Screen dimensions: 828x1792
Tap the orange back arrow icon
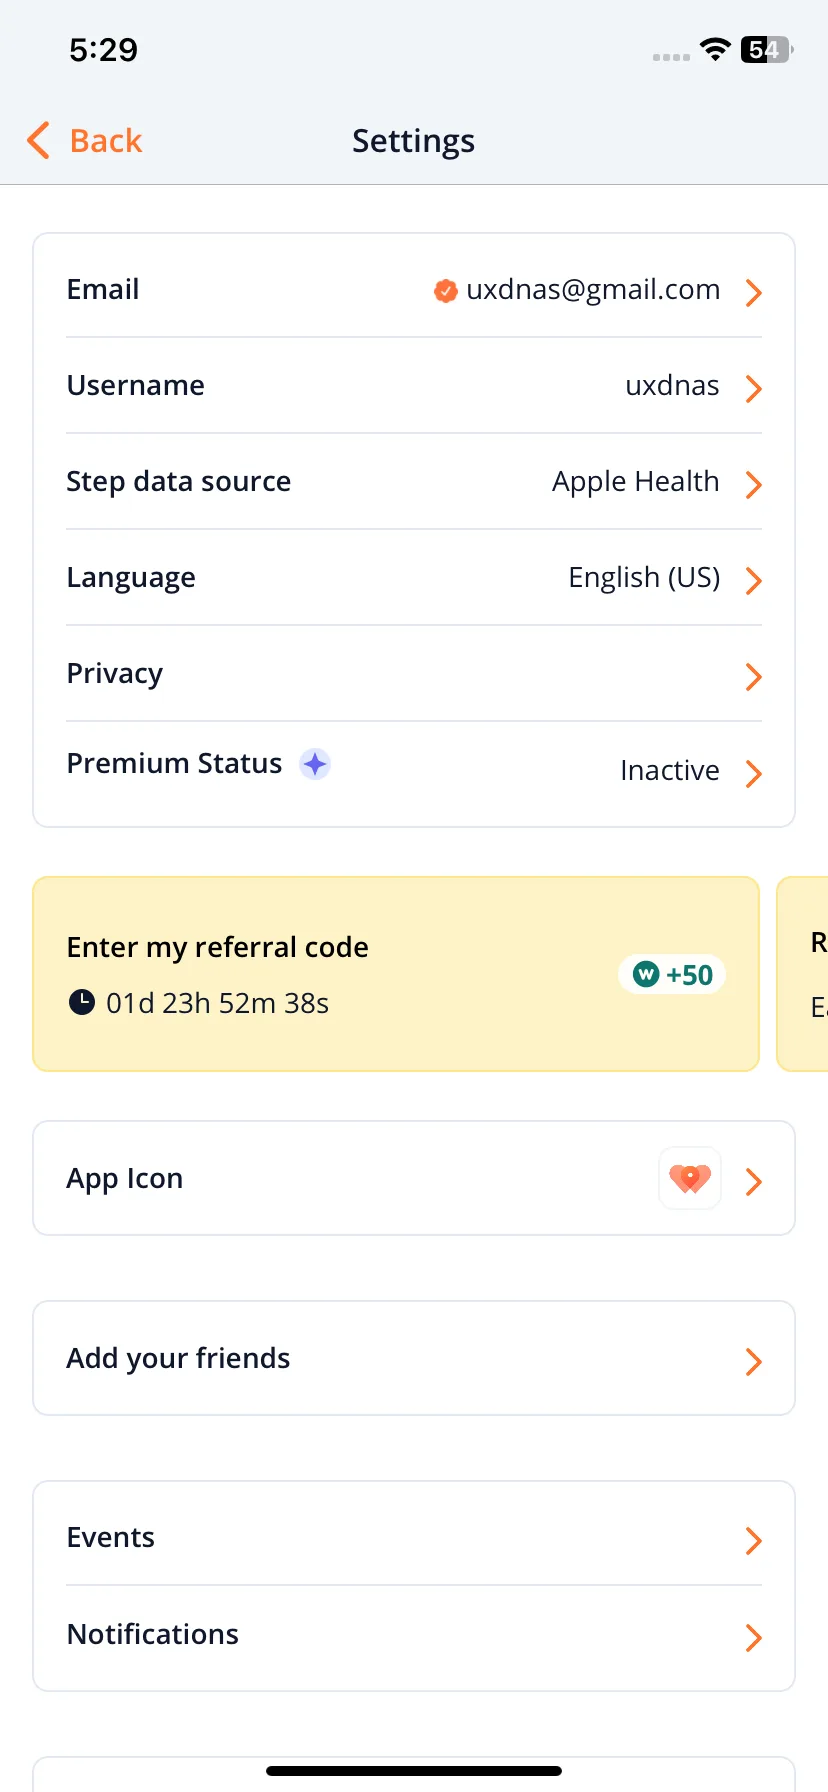[x=38, y=141]
